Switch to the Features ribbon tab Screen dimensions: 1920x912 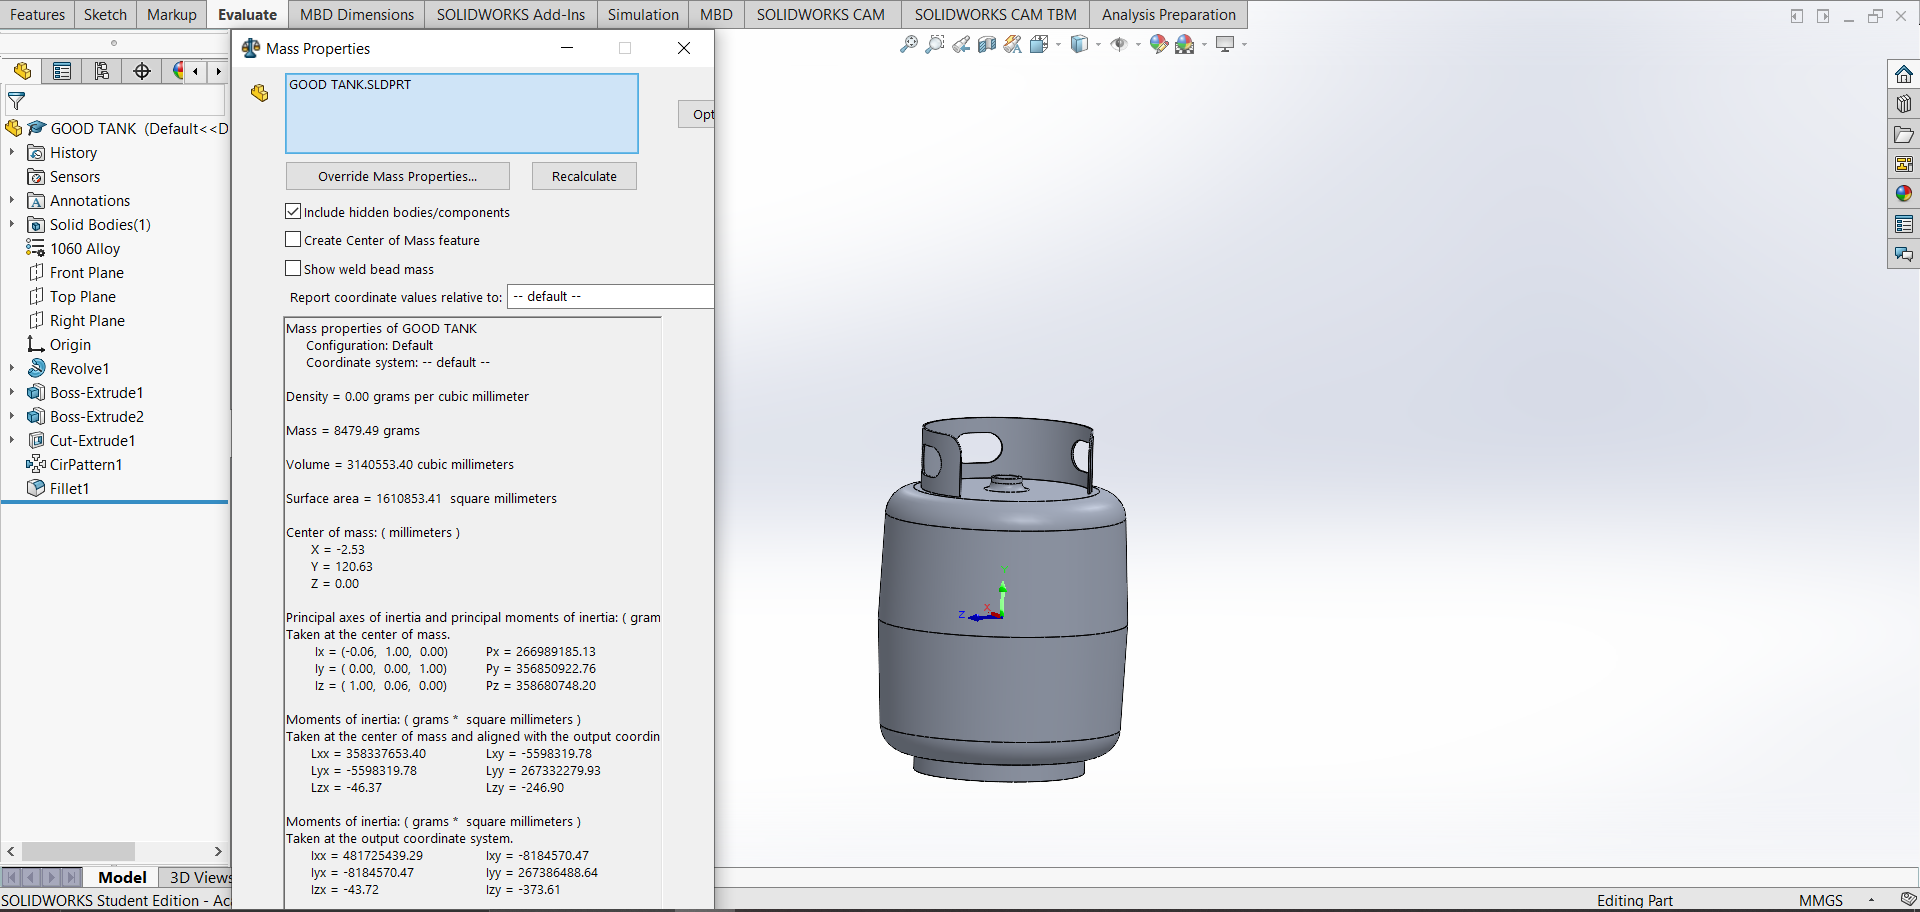37,14
